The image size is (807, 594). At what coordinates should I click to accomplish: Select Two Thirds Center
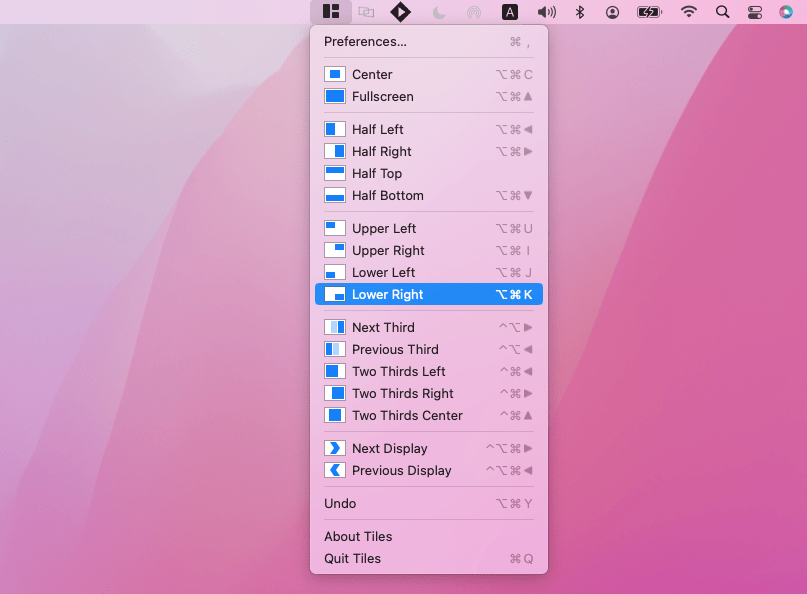coord(429,415)
